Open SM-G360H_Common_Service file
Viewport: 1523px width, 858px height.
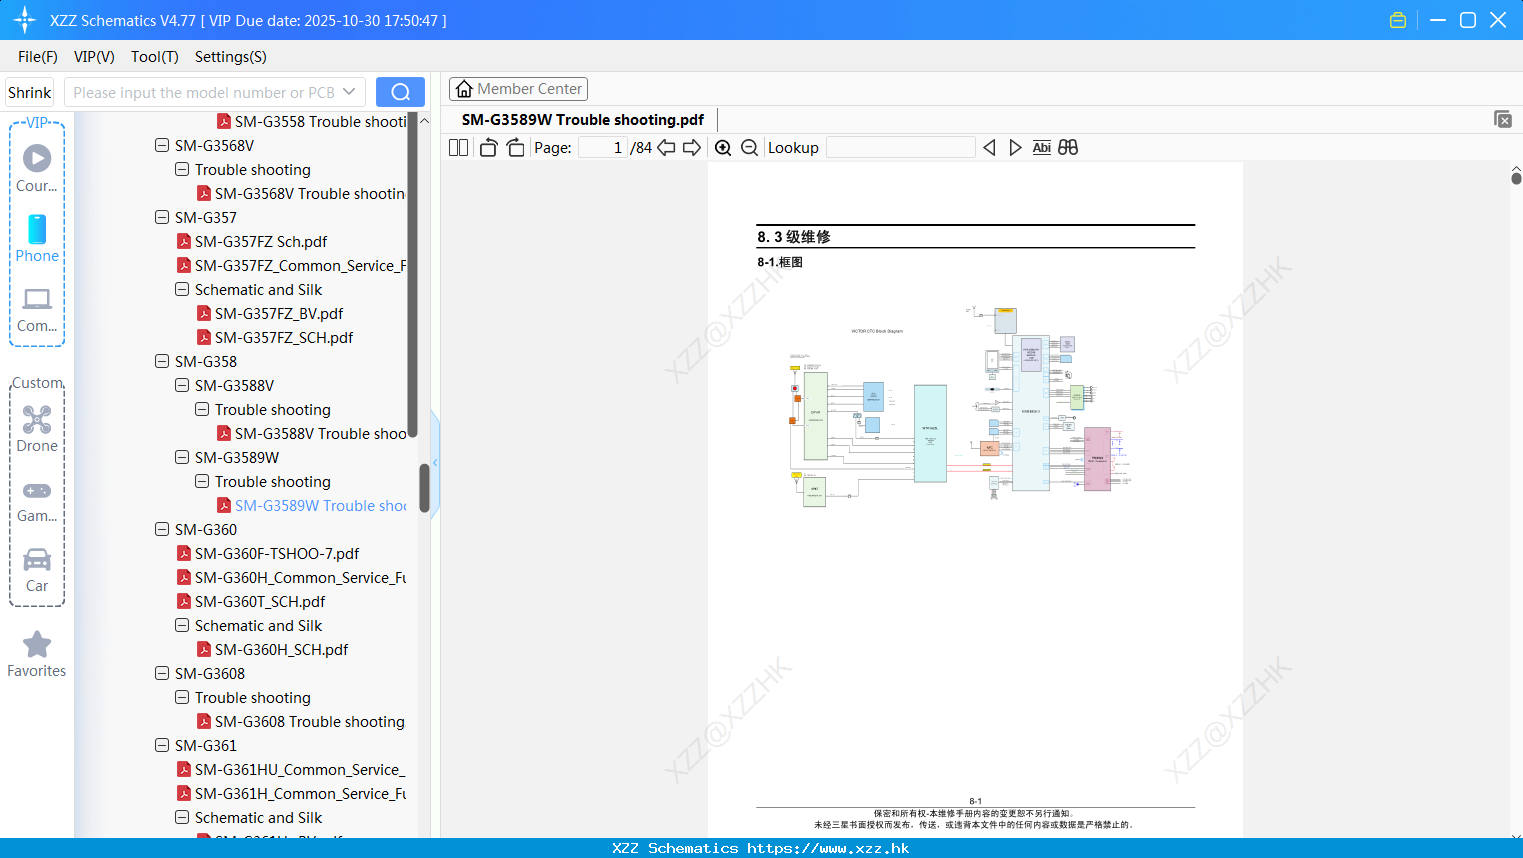coord(291,577)
